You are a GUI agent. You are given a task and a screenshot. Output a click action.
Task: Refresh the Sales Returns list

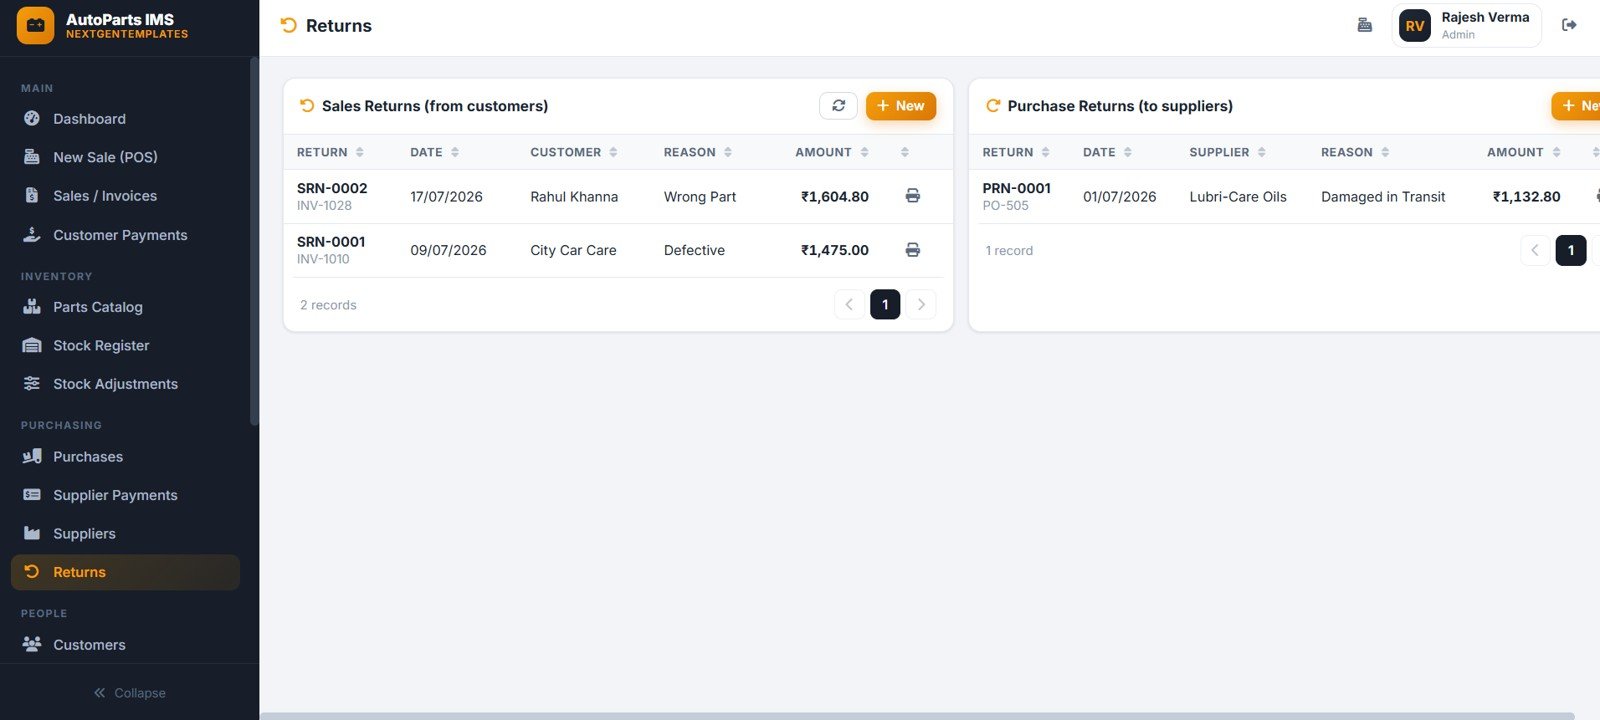tap(838, 106)
